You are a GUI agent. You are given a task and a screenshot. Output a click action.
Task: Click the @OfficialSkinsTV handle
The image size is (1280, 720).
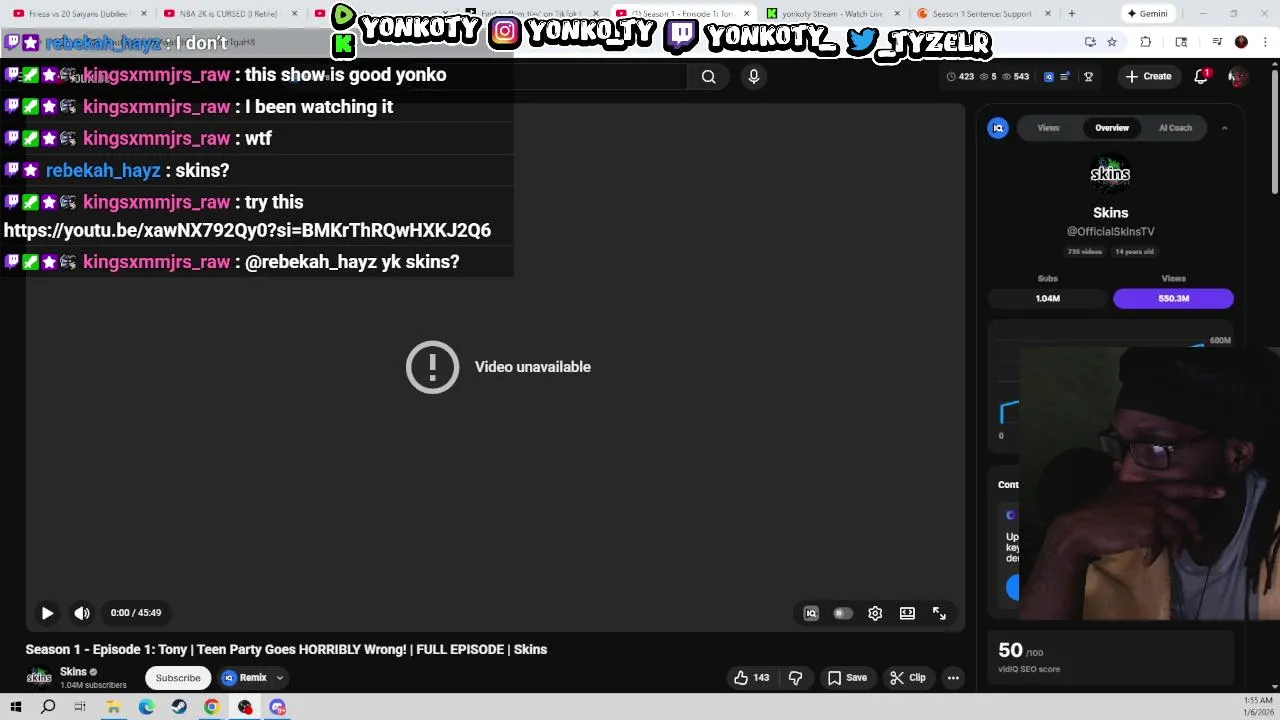pos(1110,231)
